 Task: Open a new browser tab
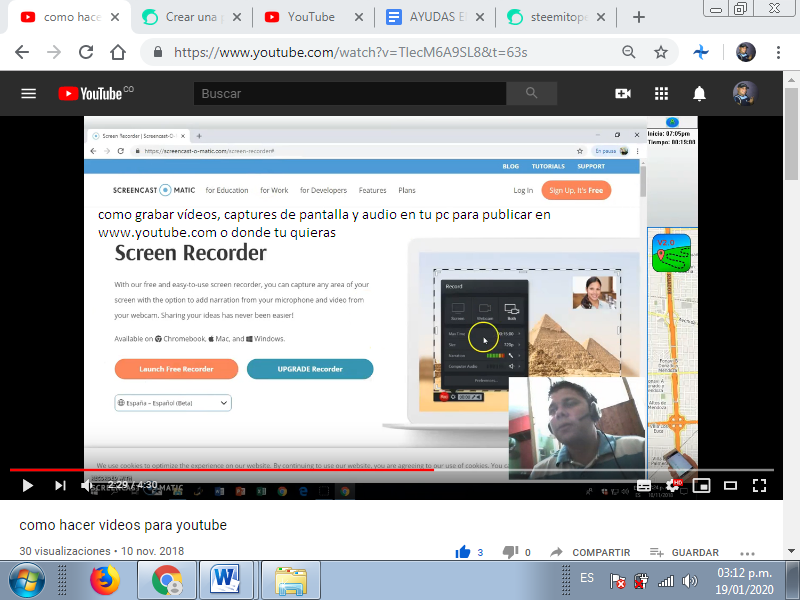[639, 17]
